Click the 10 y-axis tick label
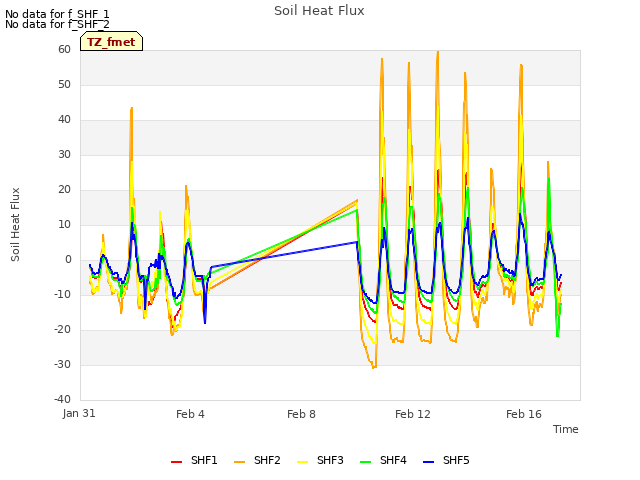 coord(64,224)
